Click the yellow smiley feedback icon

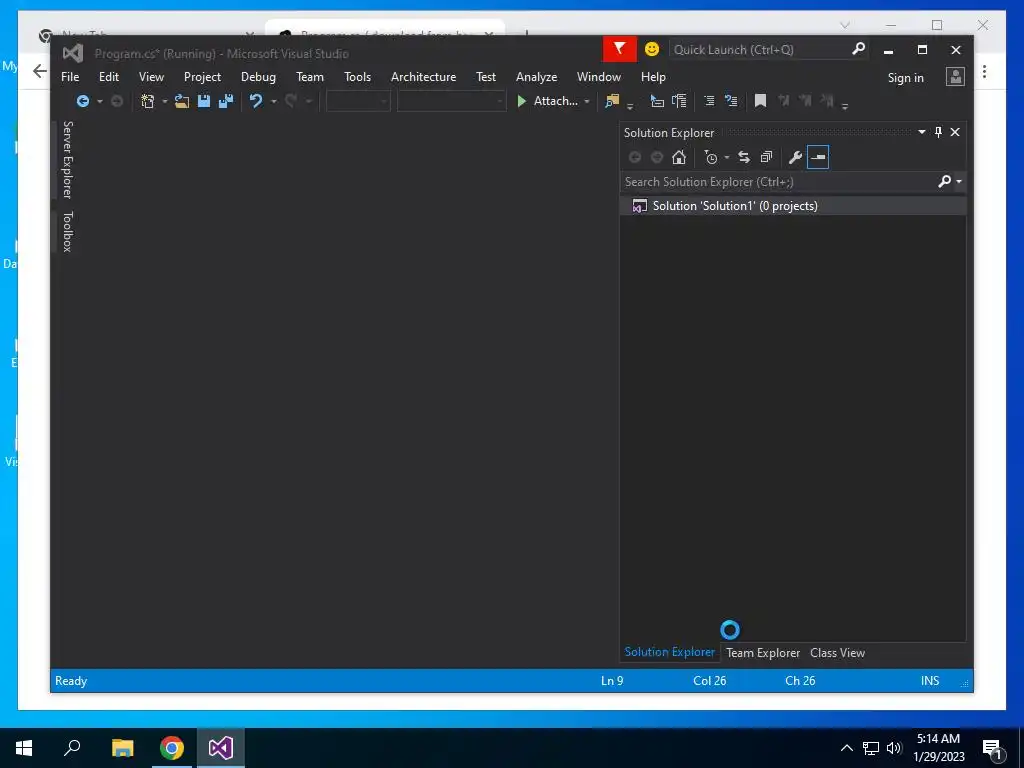click(652, 49)
